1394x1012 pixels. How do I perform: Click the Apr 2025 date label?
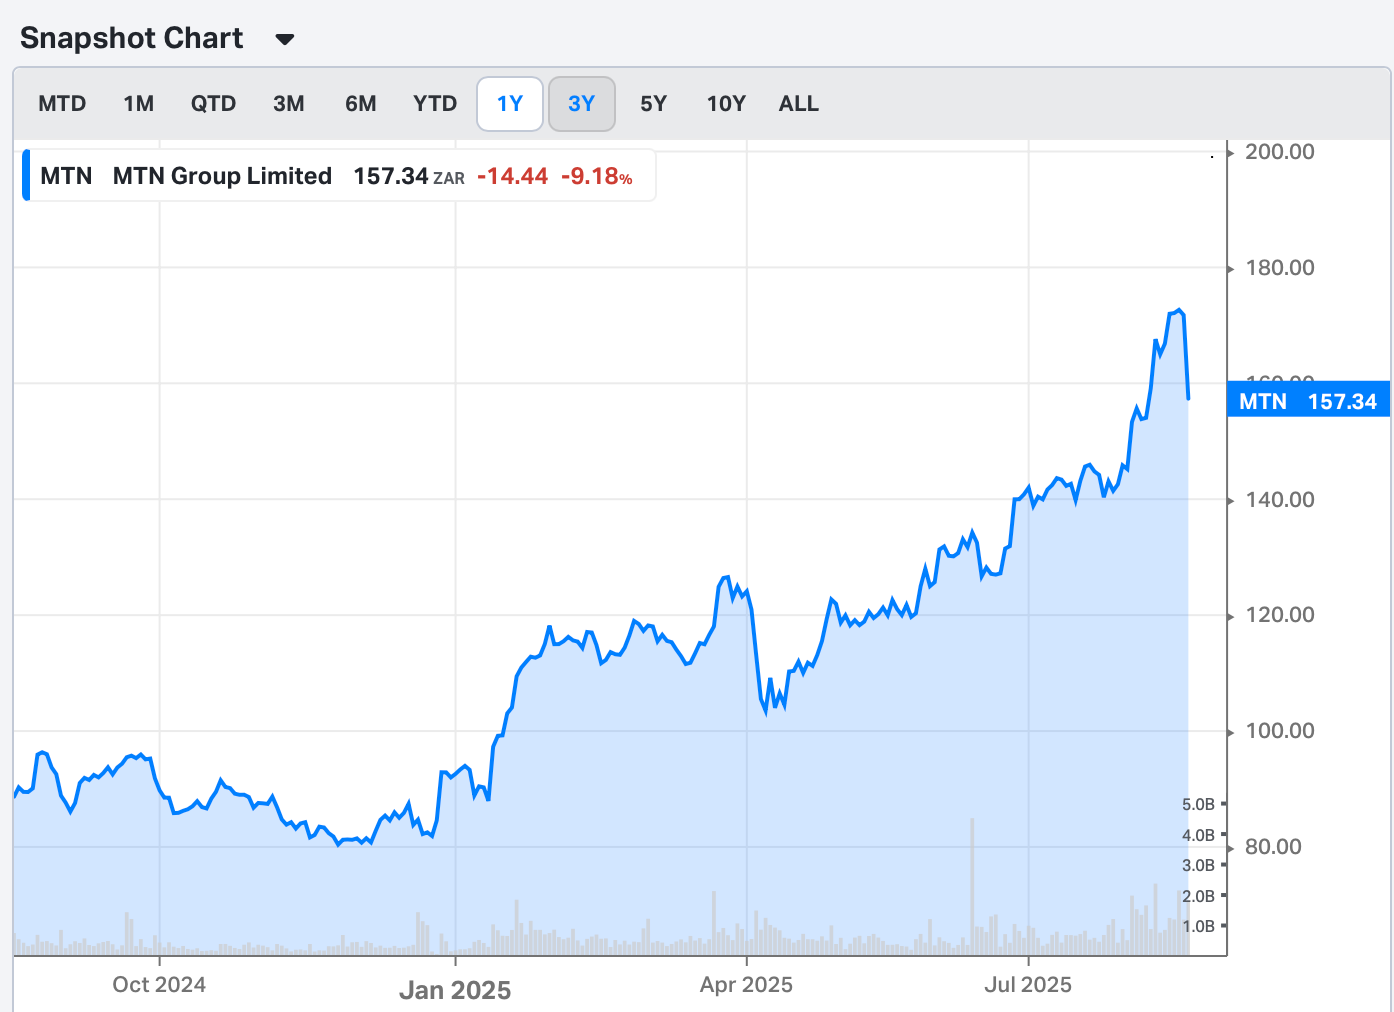tap(746, 985)
